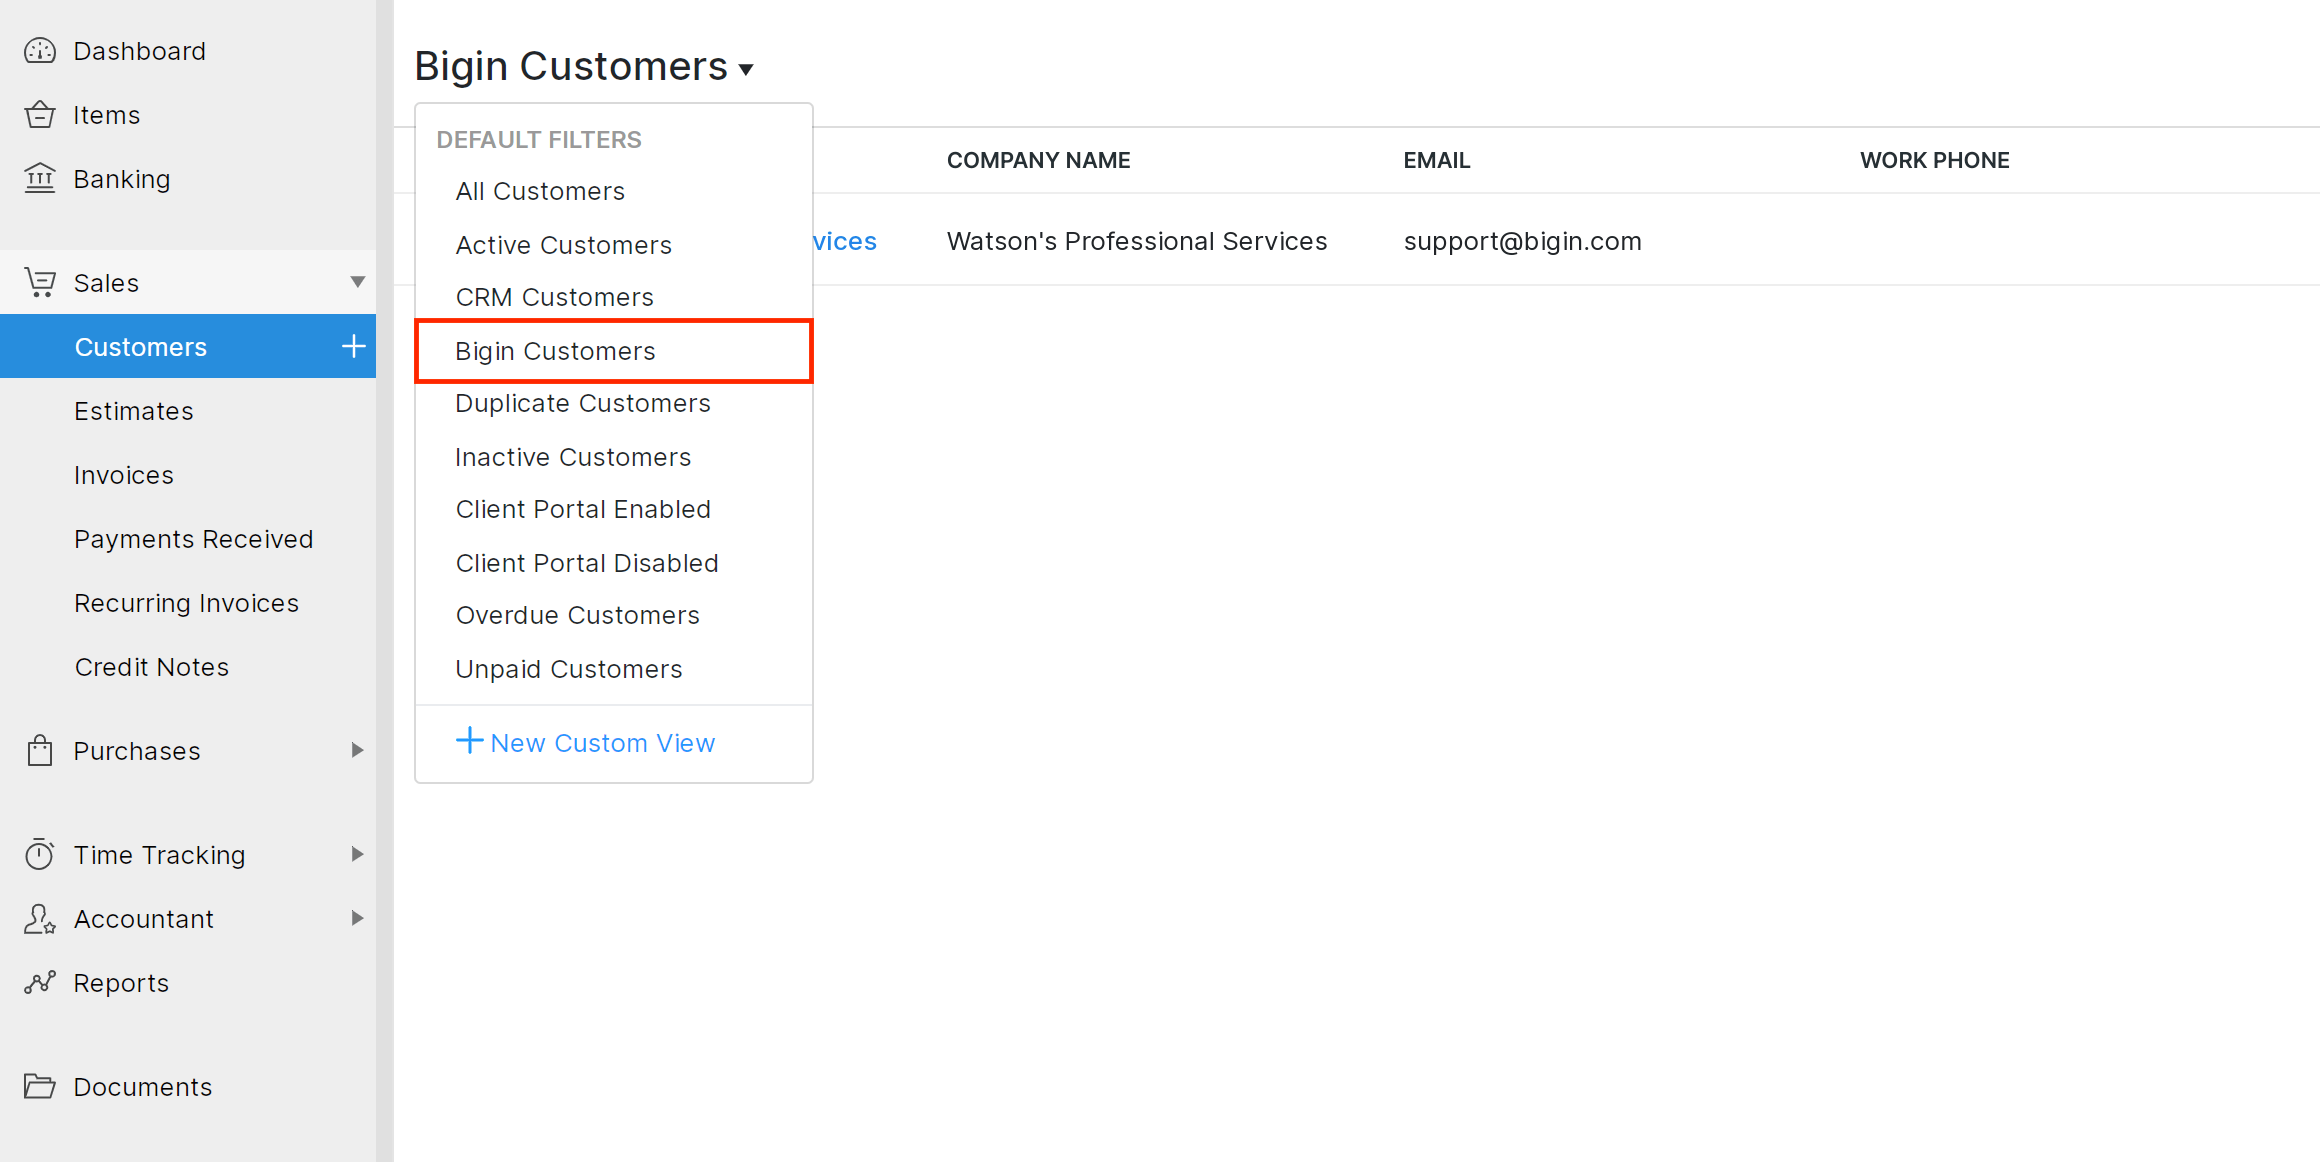Click the Items icon in sidebar
This screenshot has width=2320, height=1162.
pos(40,114)
